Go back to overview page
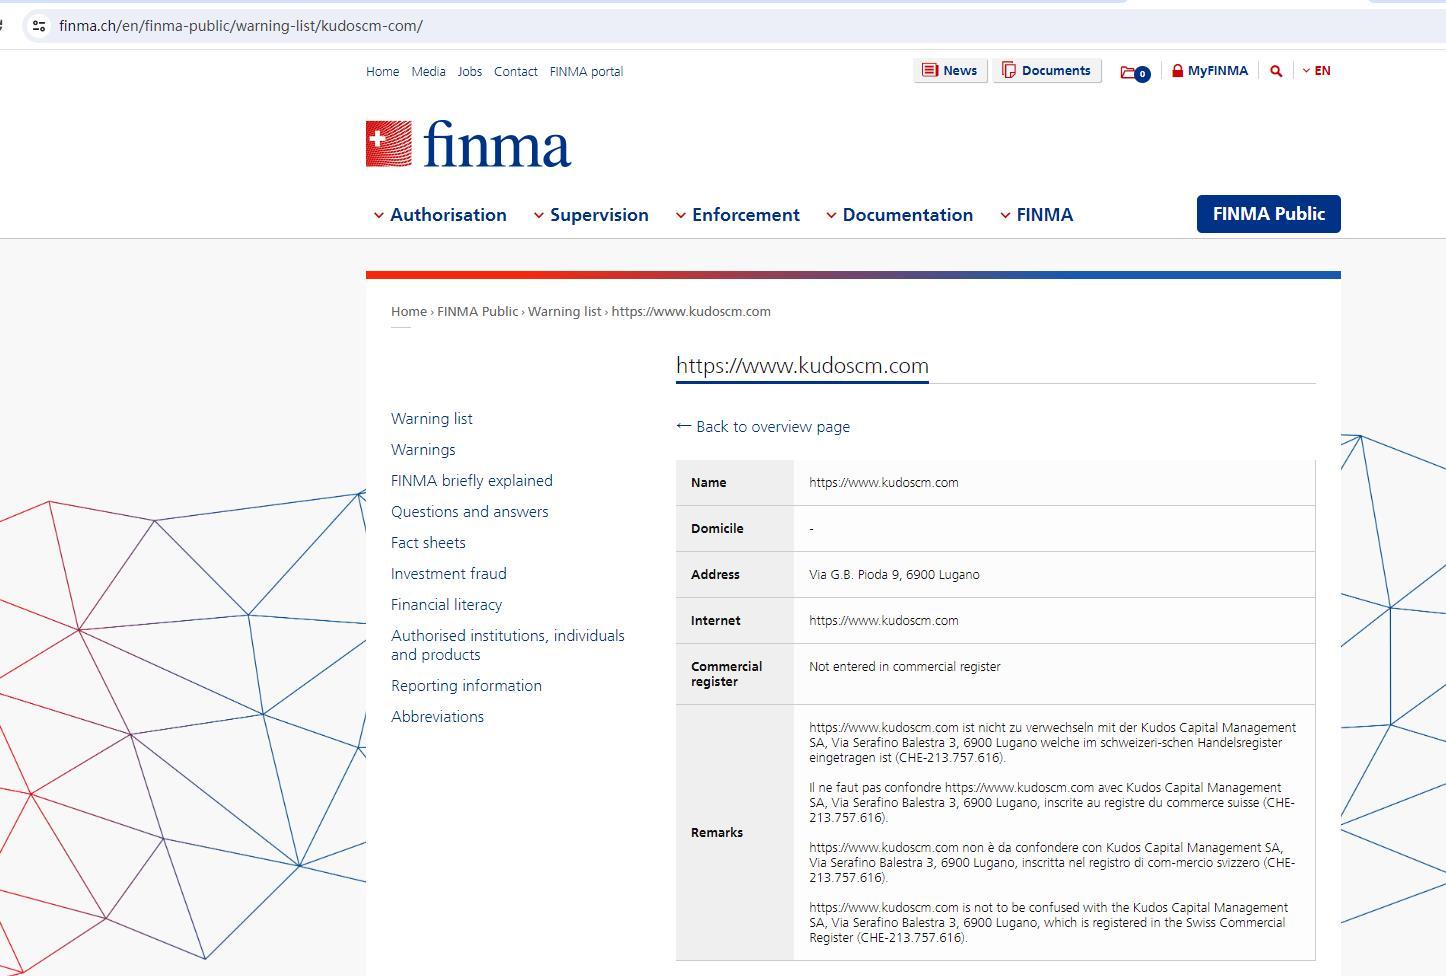 (x=763, y=426)
